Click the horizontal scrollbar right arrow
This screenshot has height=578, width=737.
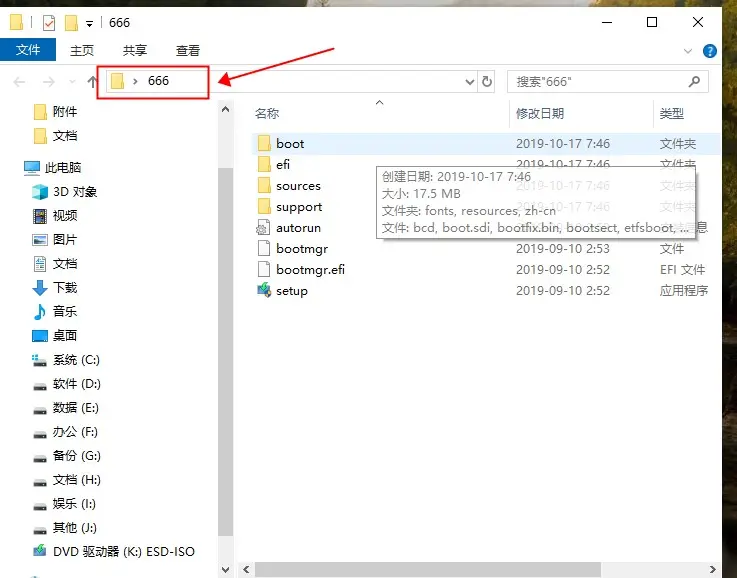click(713, 570)
